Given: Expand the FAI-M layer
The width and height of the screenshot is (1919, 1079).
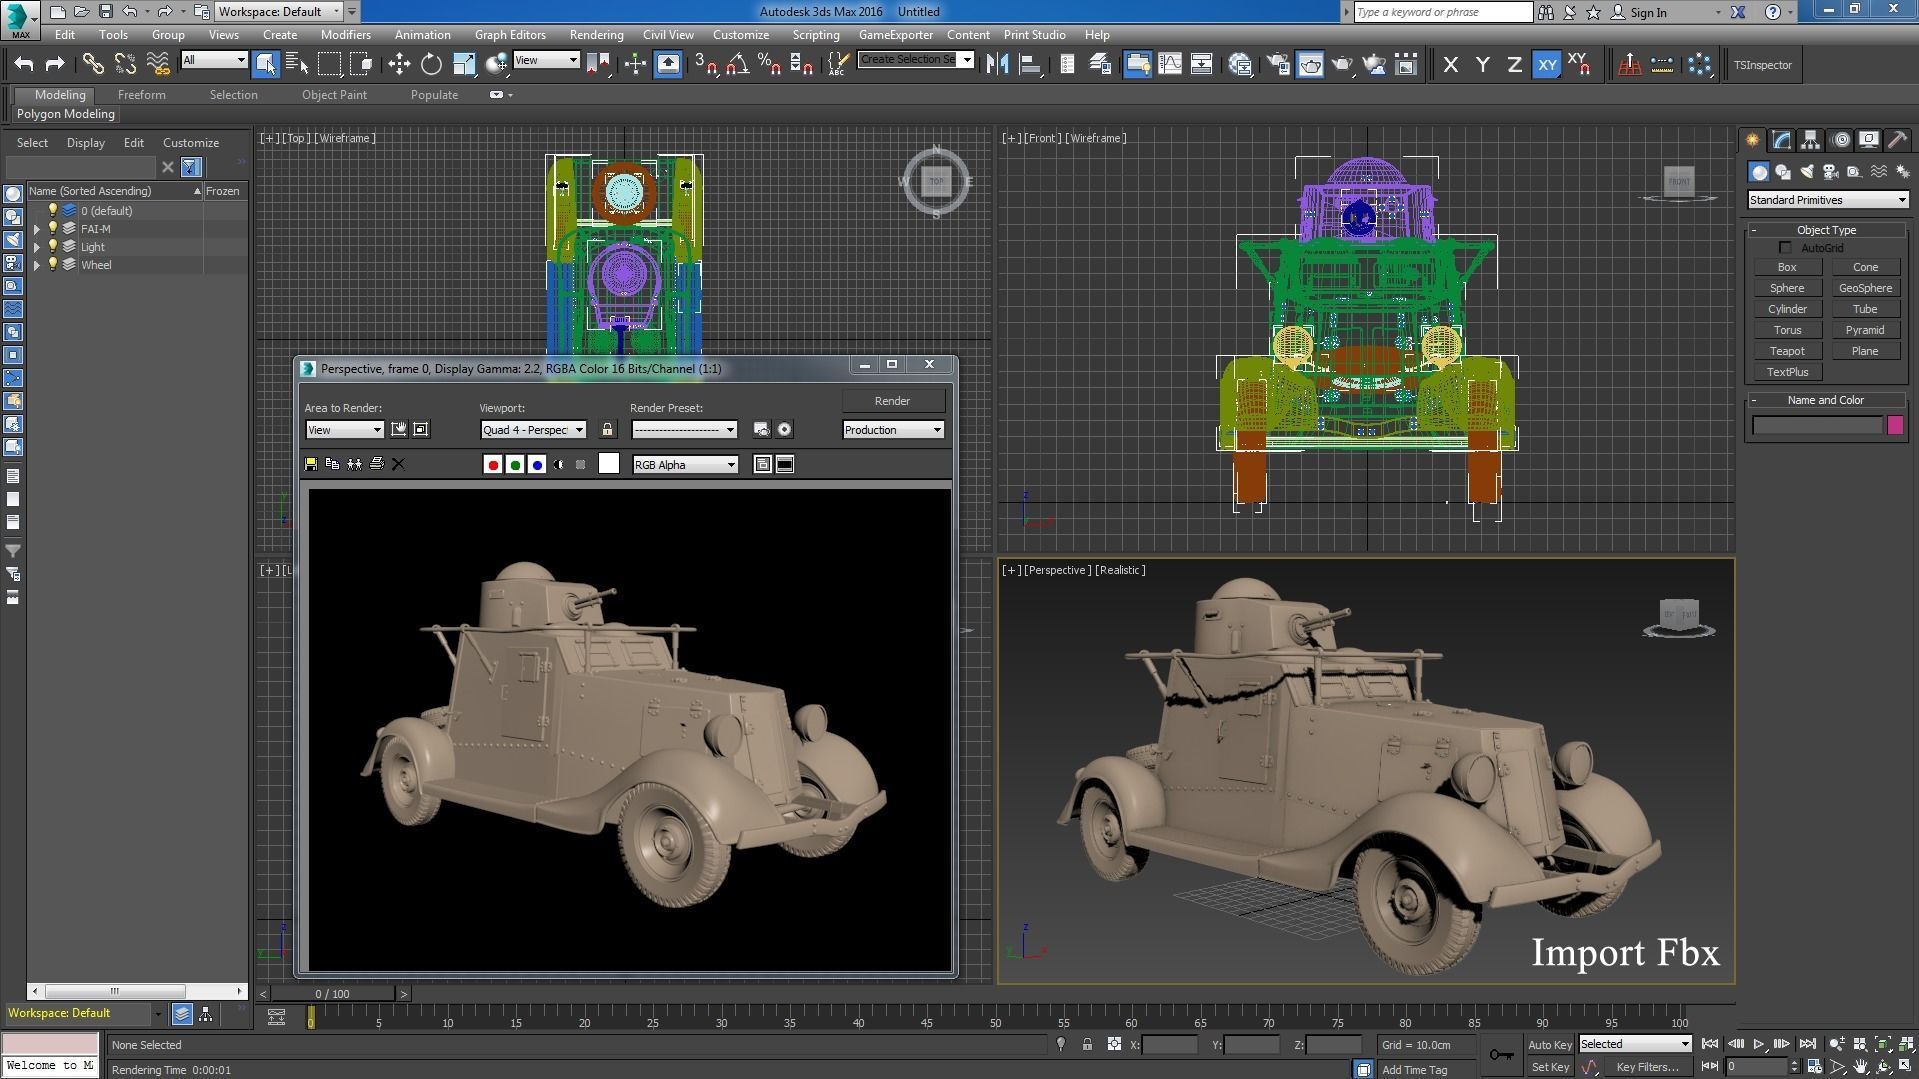Looking at the screenshot, I should (x=37, y=229).
